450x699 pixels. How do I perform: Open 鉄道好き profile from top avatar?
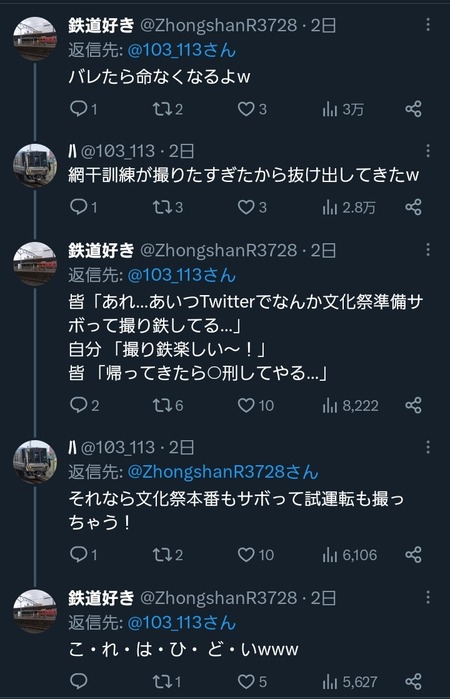pos(35,38)
